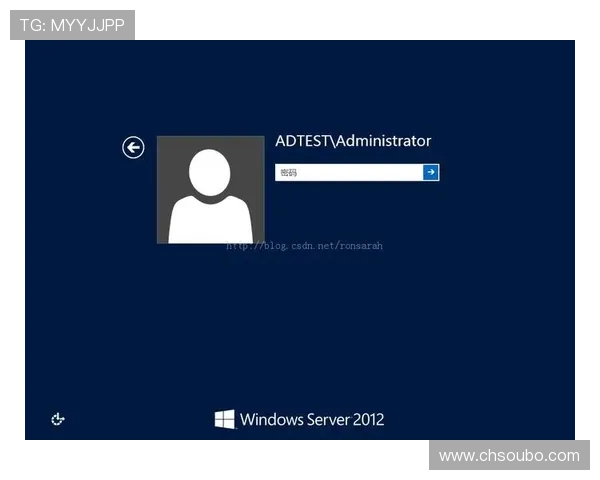Open the blog.csdn.net/ronsarah watermark link
The image size is (600, 480).
[304, 245]
